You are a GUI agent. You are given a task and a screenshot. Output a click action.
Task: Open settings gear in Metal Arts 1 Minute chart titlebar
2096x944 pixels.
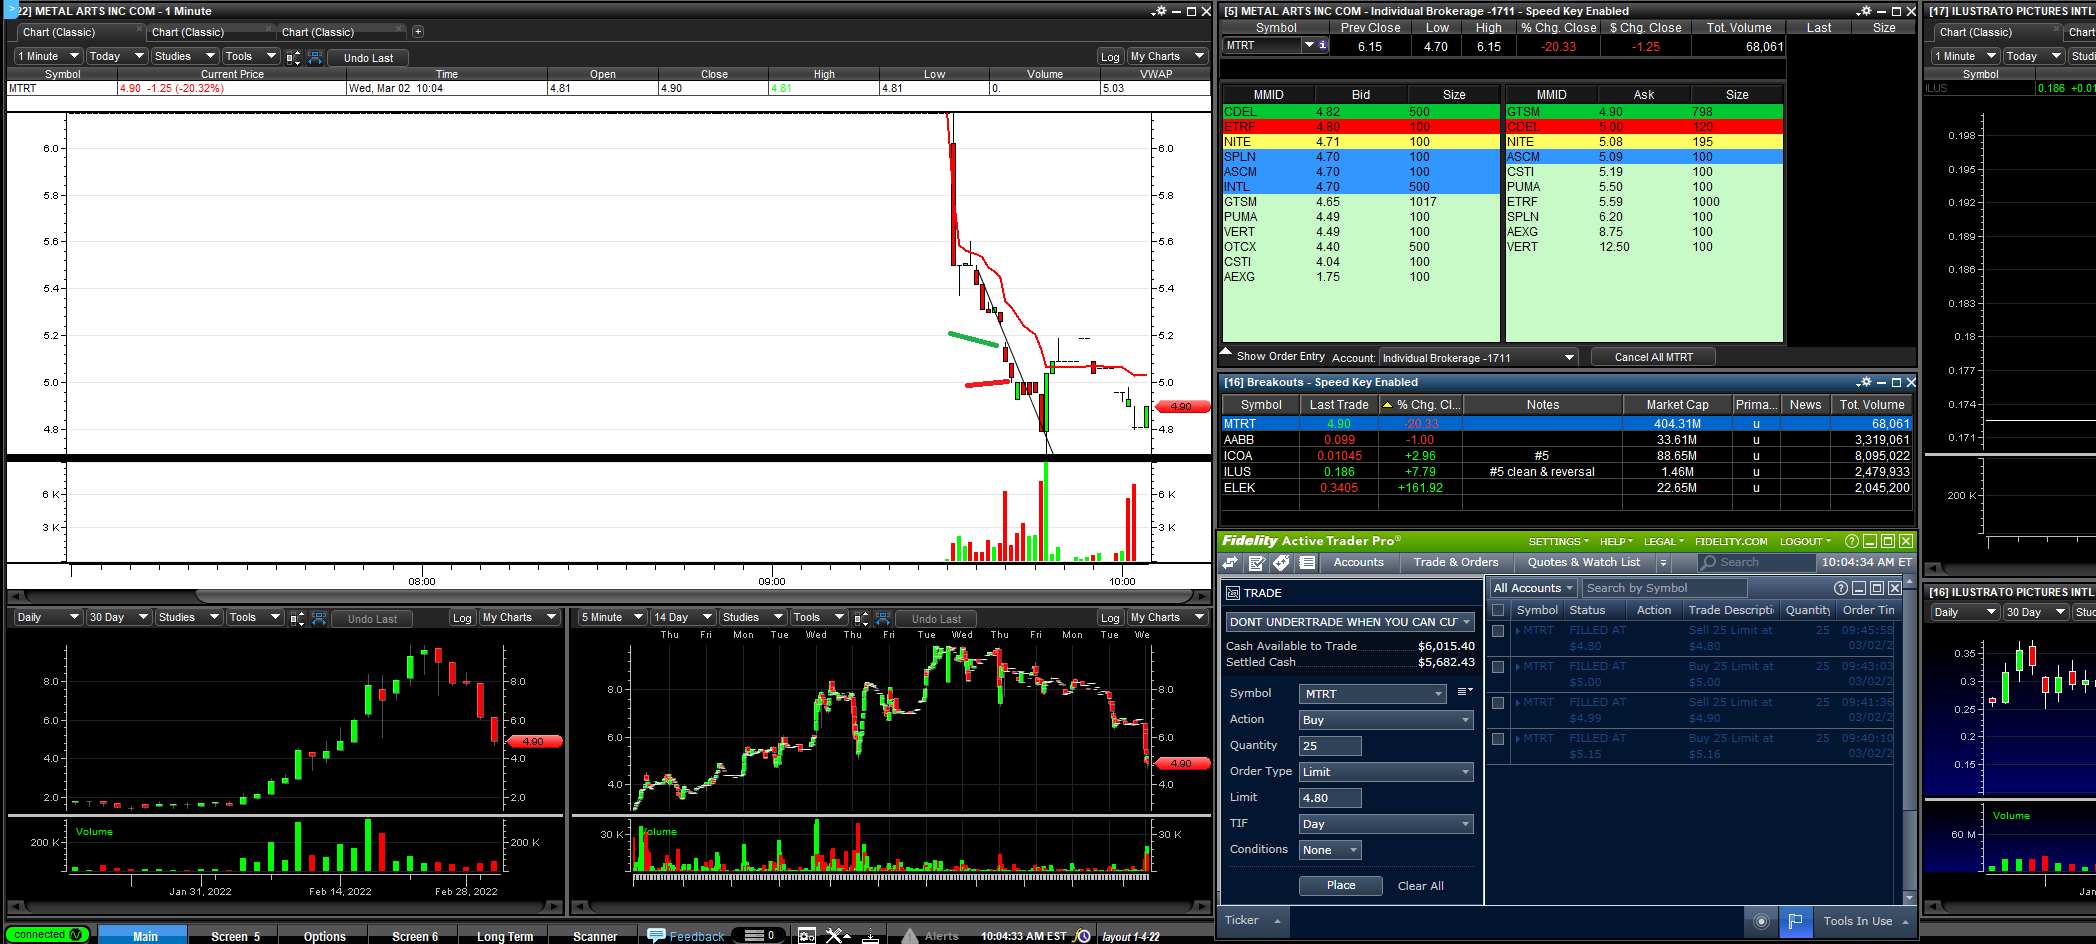[x=1159, y=11]
